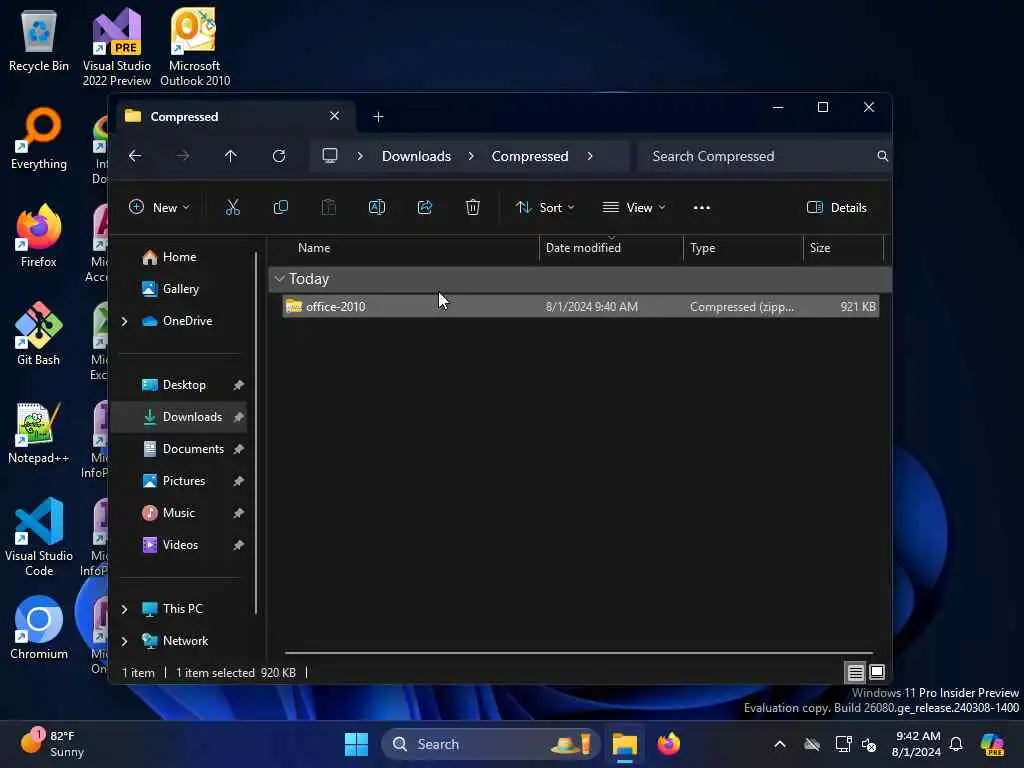Open Music in Quick access
The width and height of the screenshot is (1024, 768).
point(178,513)
